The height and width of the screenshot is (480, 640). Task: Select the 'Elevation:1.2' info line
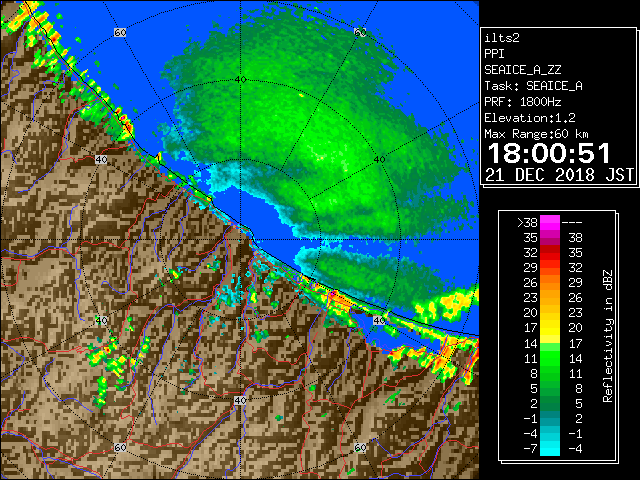pyautogui.click(x=530, y=118)
